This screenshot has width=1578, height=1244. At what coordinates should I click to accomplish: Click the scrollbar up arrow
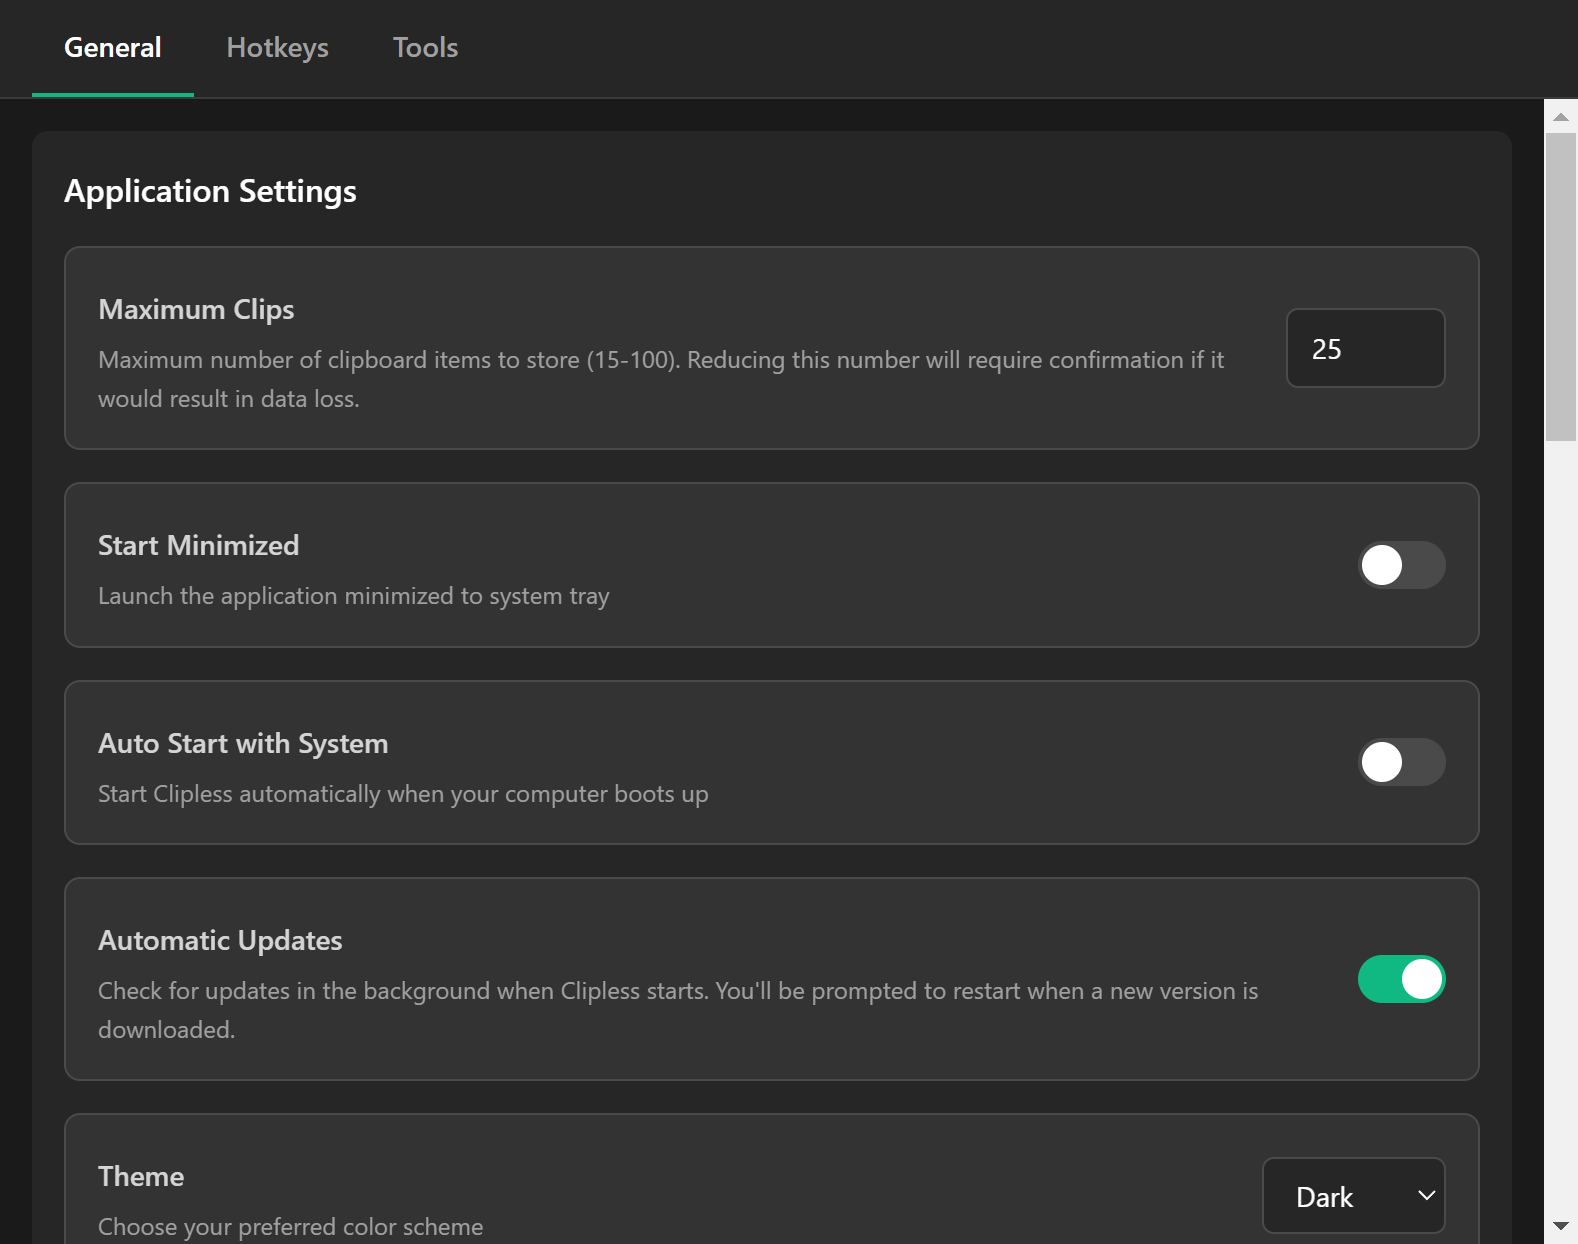[1561, 117]
